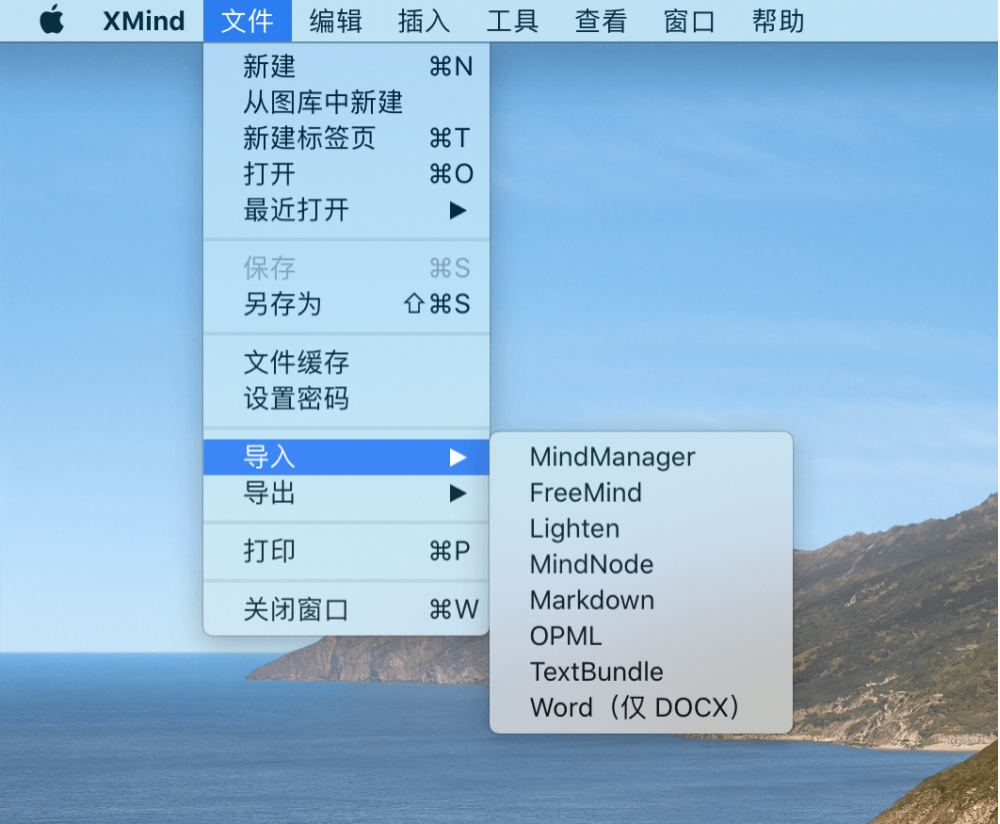Expand the 最近打开 submenu arrow
This screenshot has height=824, width=1000.
coord(457,210)
